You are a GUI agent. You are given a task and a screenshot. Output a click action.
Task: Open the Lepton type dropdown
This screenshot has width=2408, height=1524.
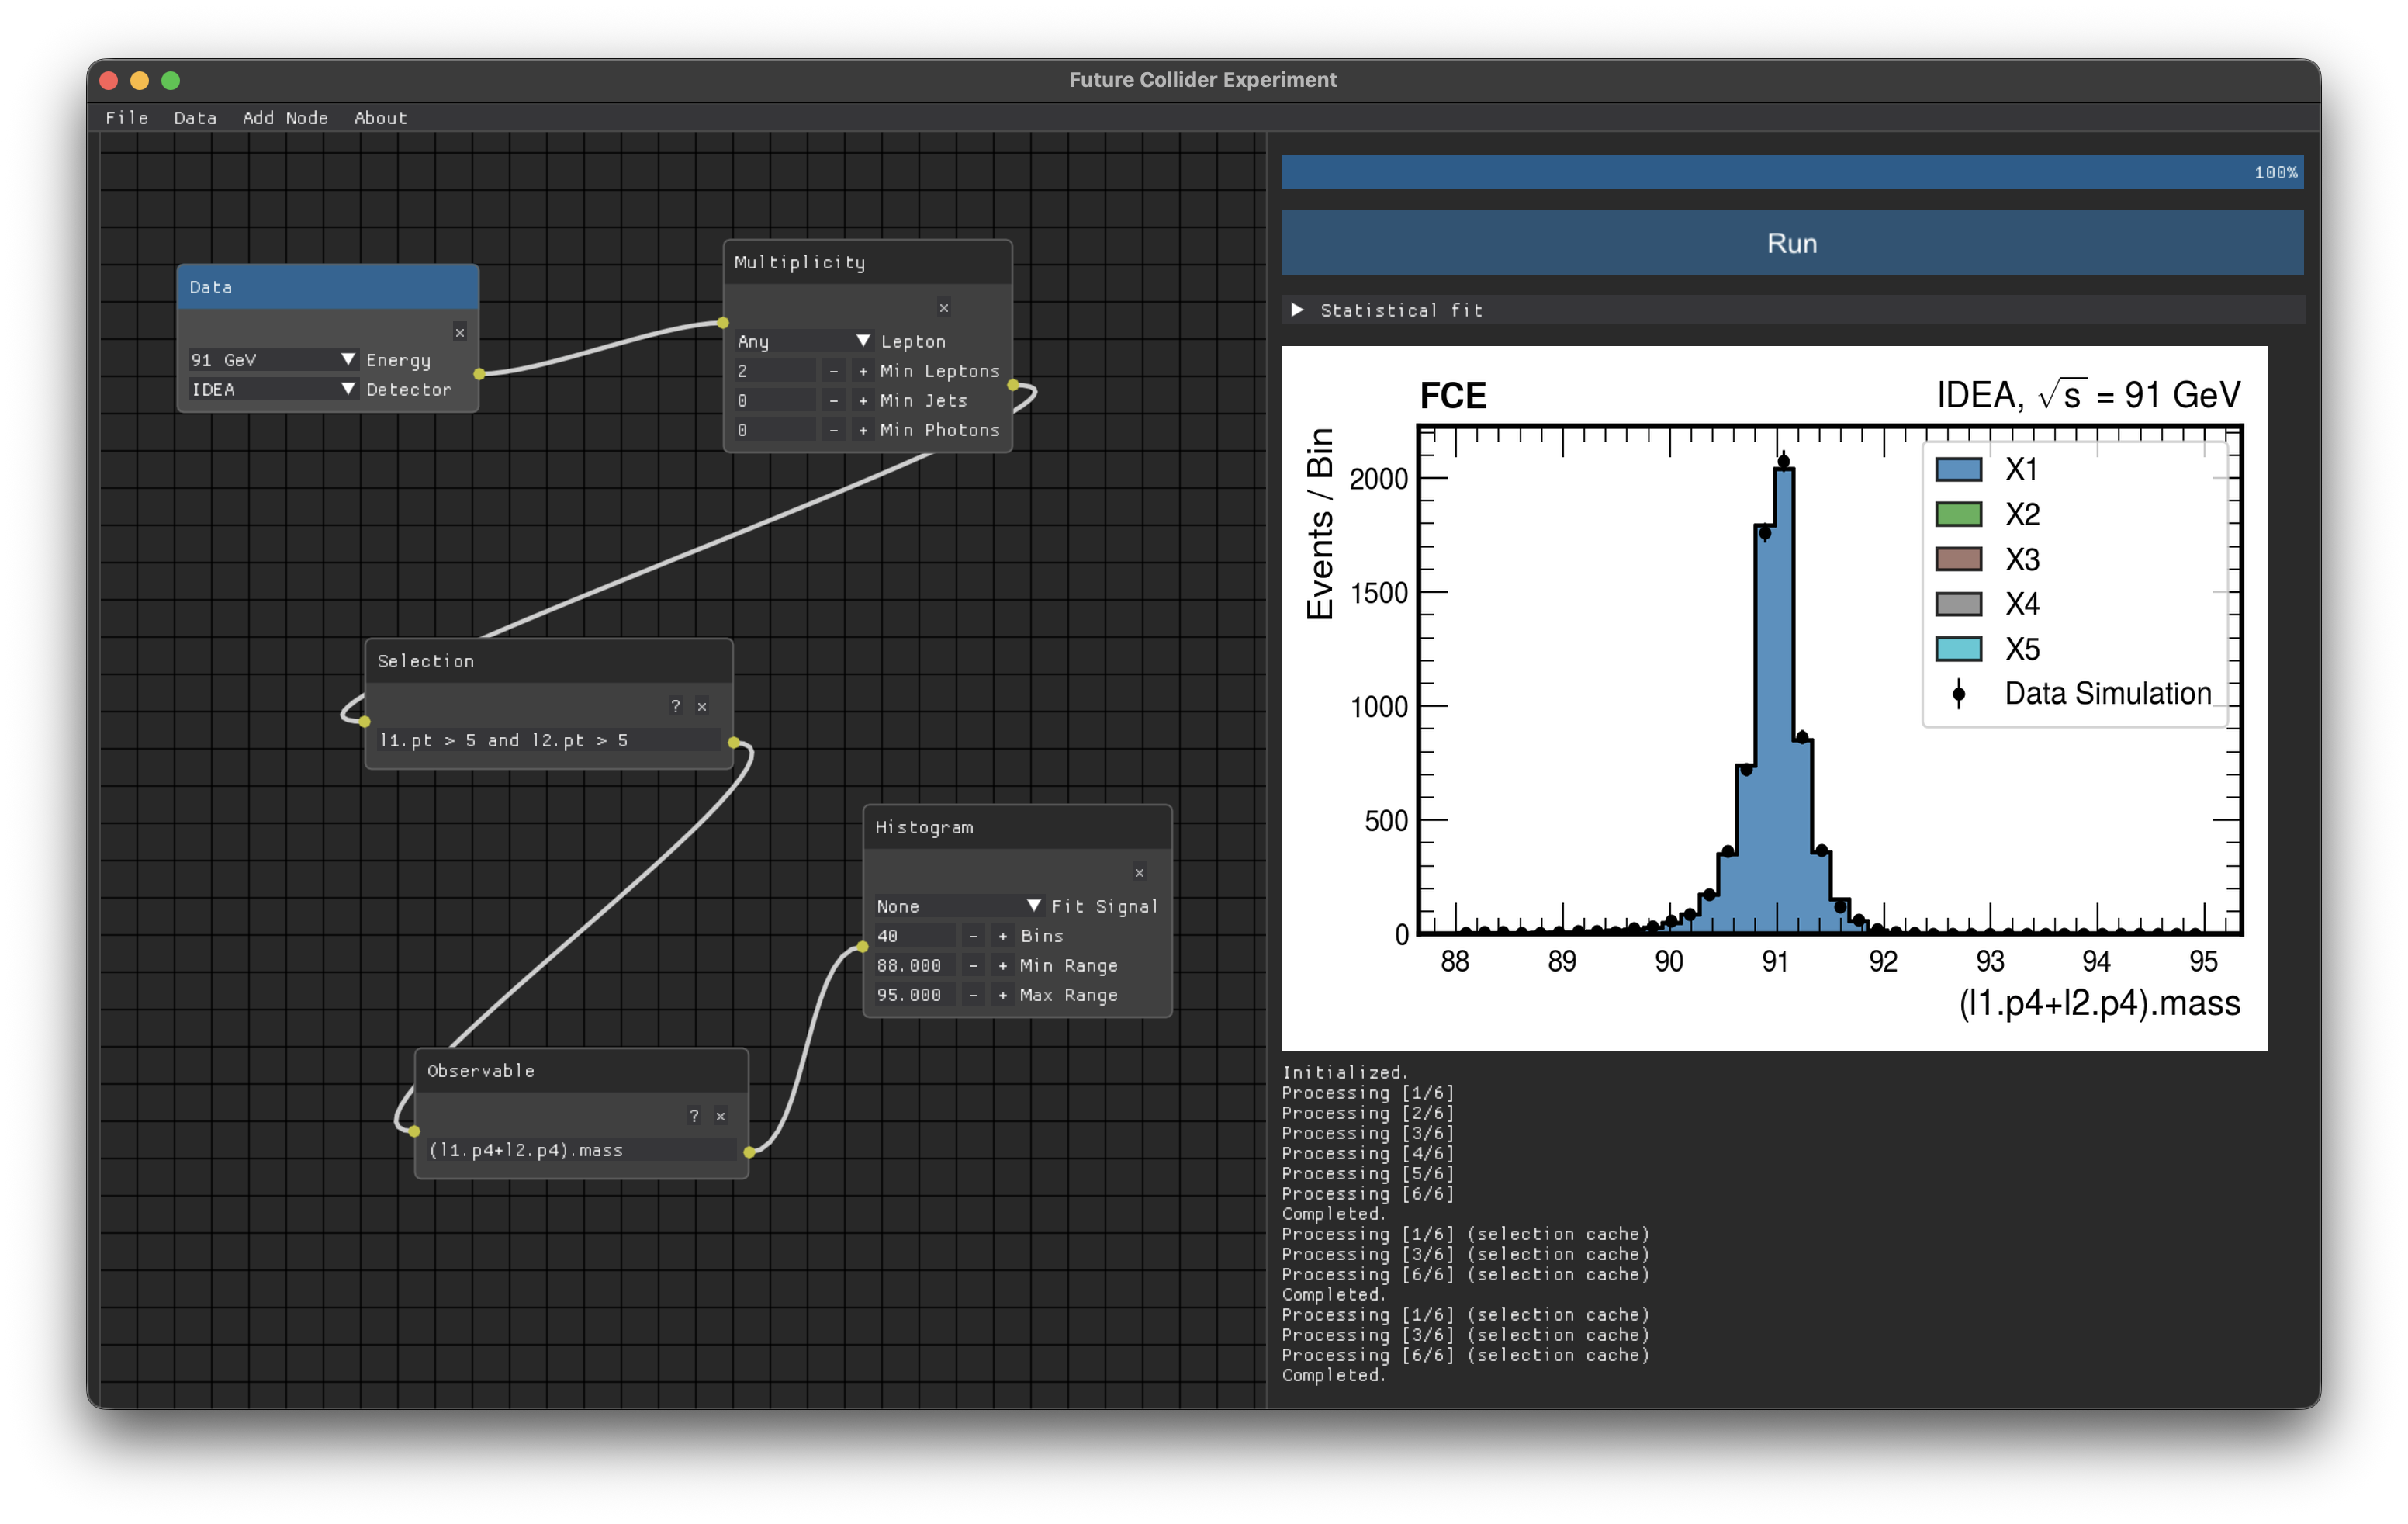[804, 342]
